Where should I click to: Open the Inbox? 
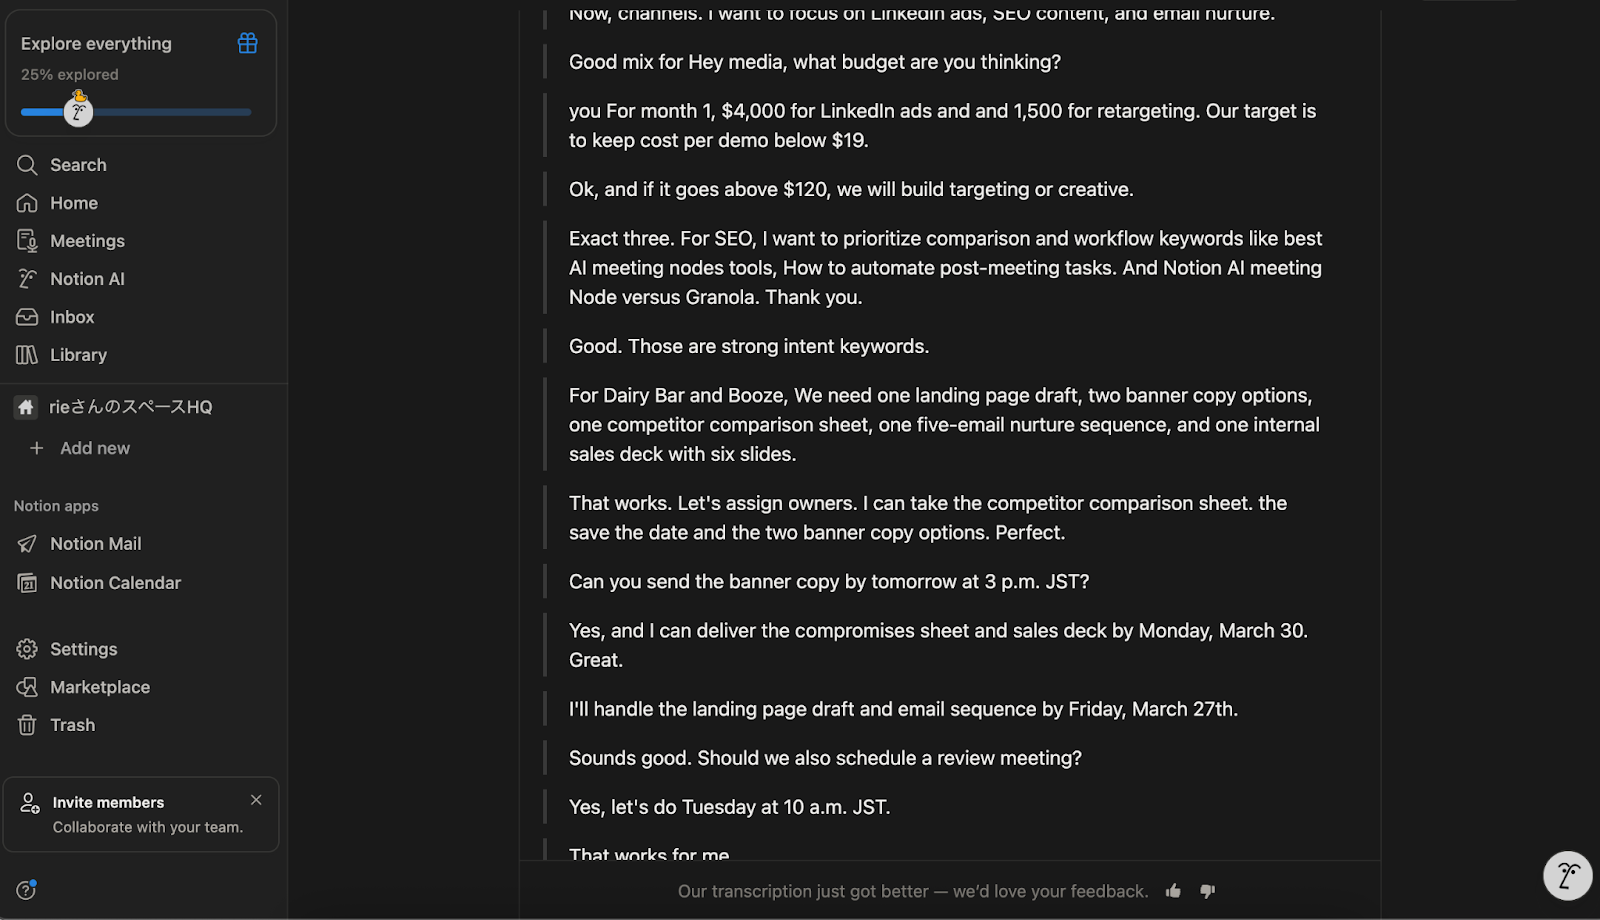pyautogui.click(x=72, y=317)
